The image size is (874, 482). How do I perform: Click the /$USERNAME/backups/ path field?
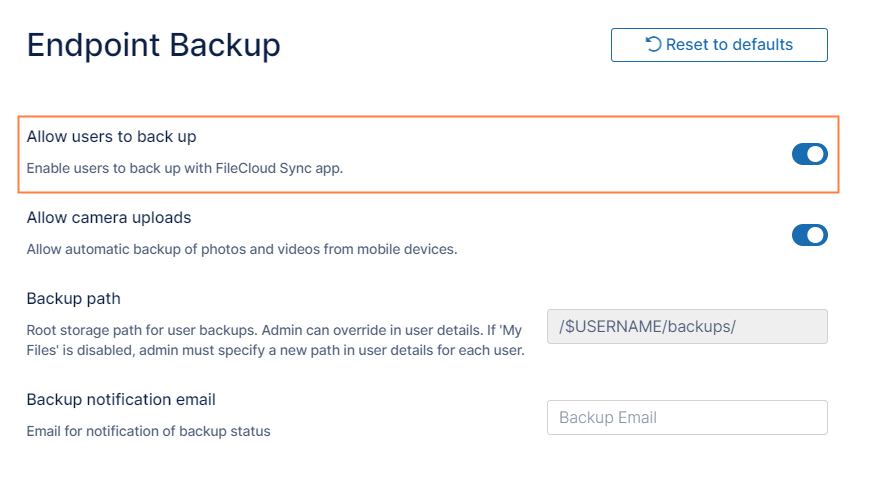(687, 327)
